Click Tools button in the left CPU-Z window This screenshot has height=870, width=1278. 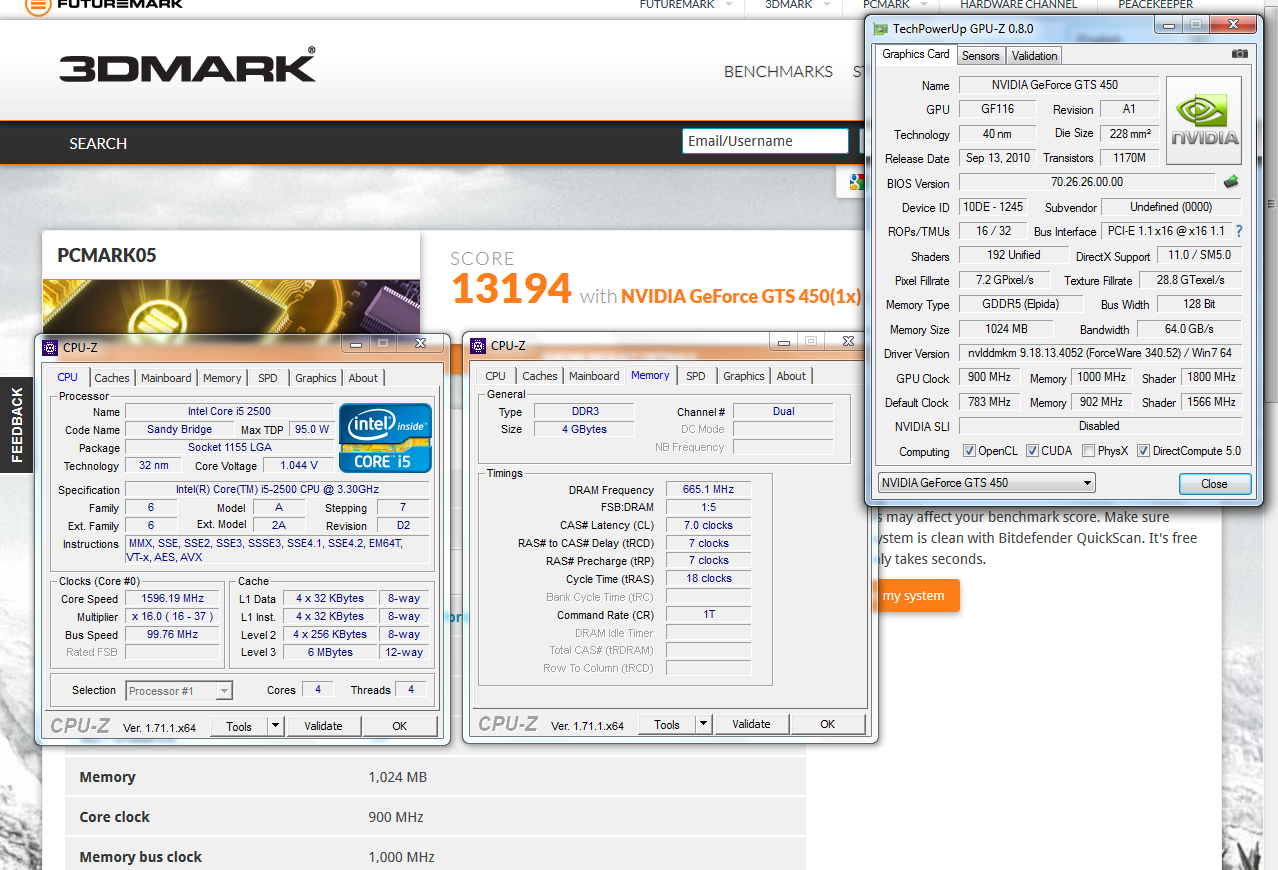239,726
